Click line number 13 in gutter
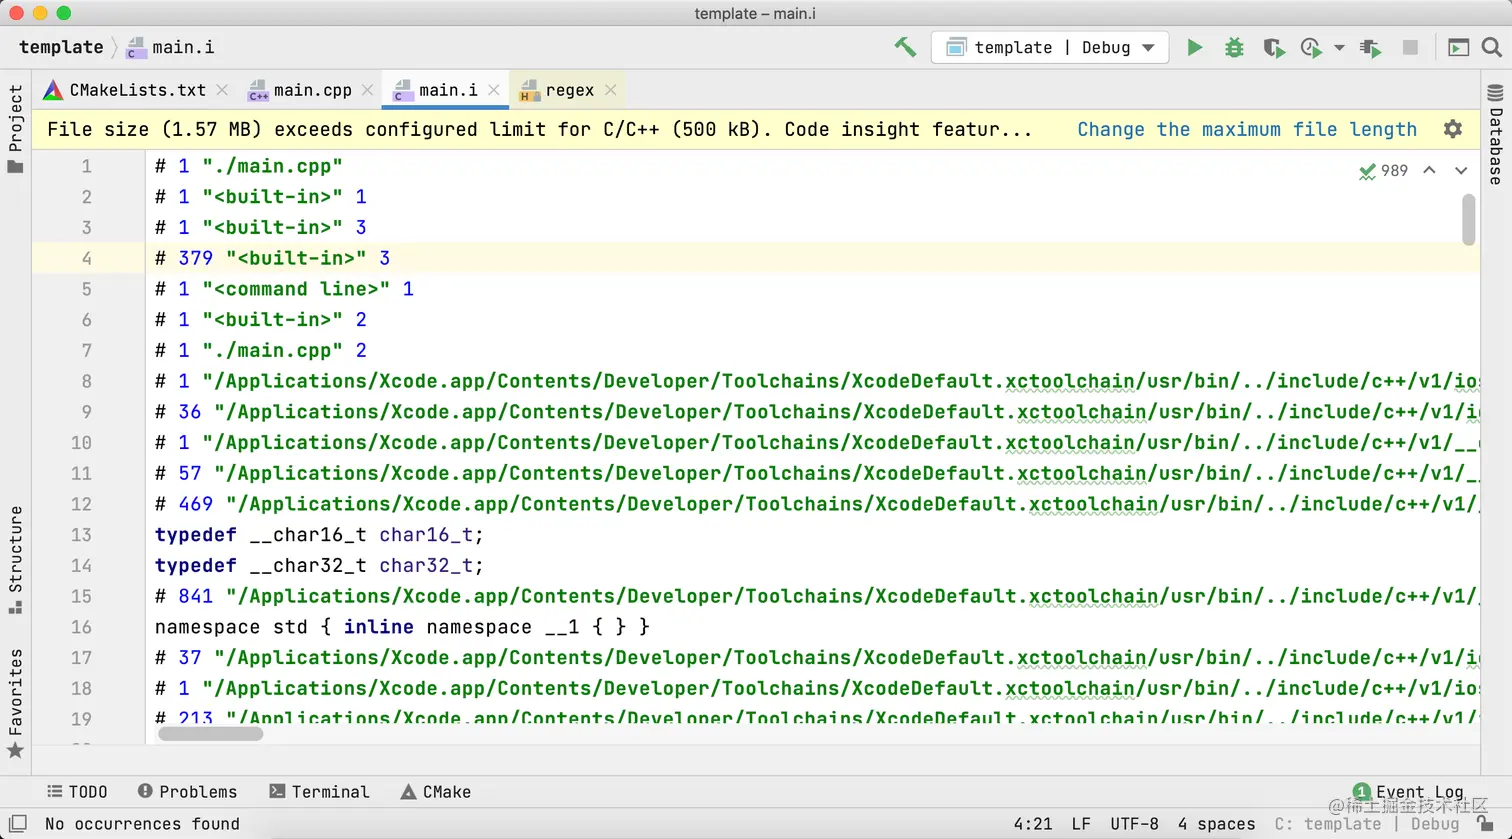This screenshot has height=839, width=1512. pos(81,535)
